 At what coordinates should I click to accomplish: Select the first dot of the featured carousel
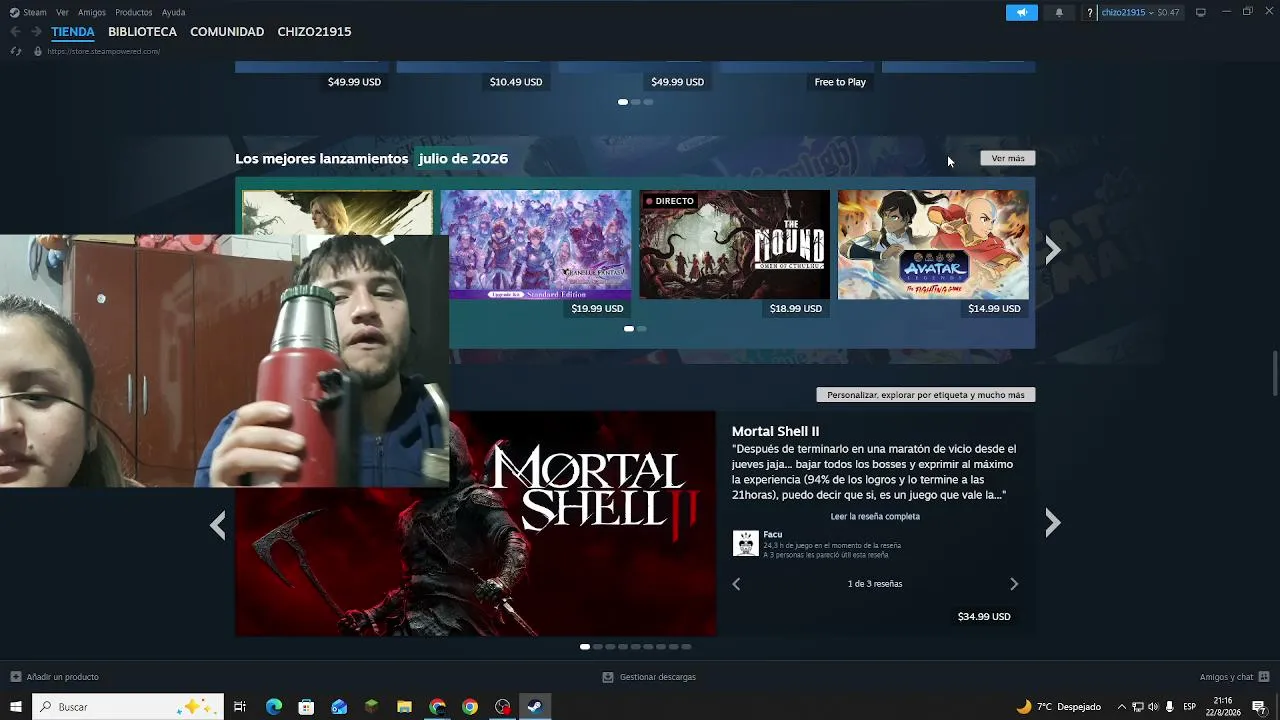(x=585, y=647)
